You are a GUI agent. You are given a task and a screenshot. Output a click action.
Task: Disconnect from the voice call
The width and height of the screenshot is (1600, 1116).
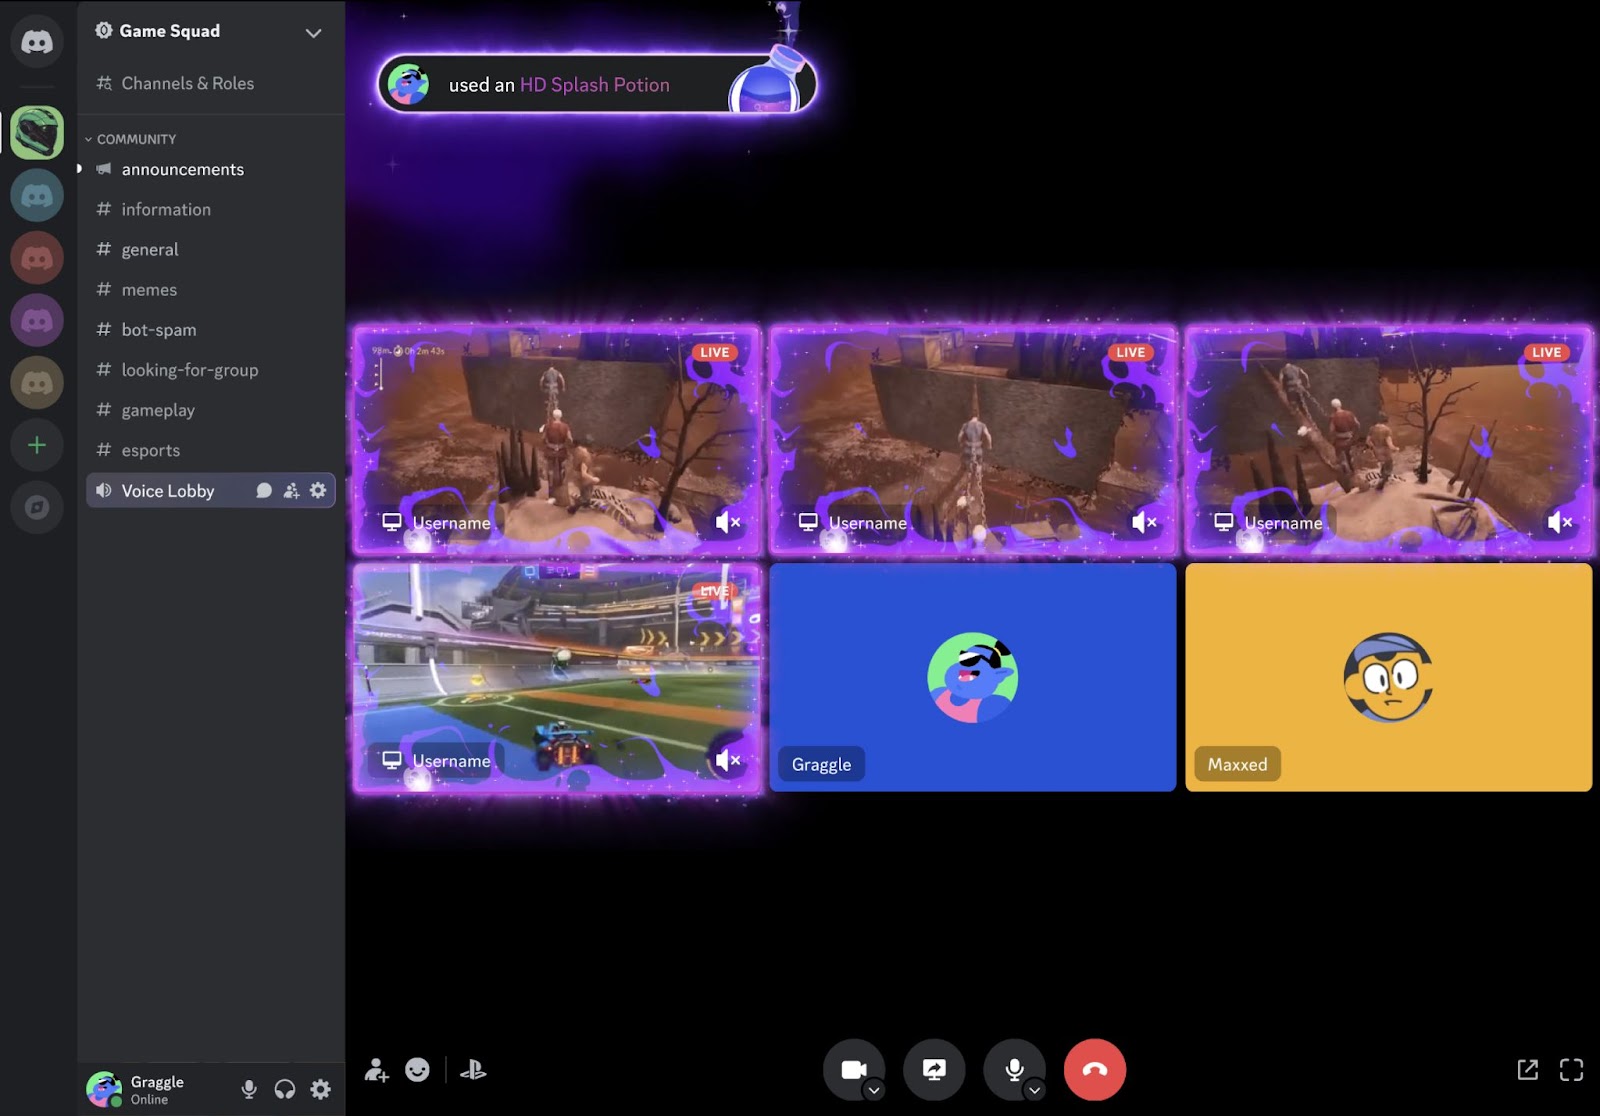(1095, 1070)
